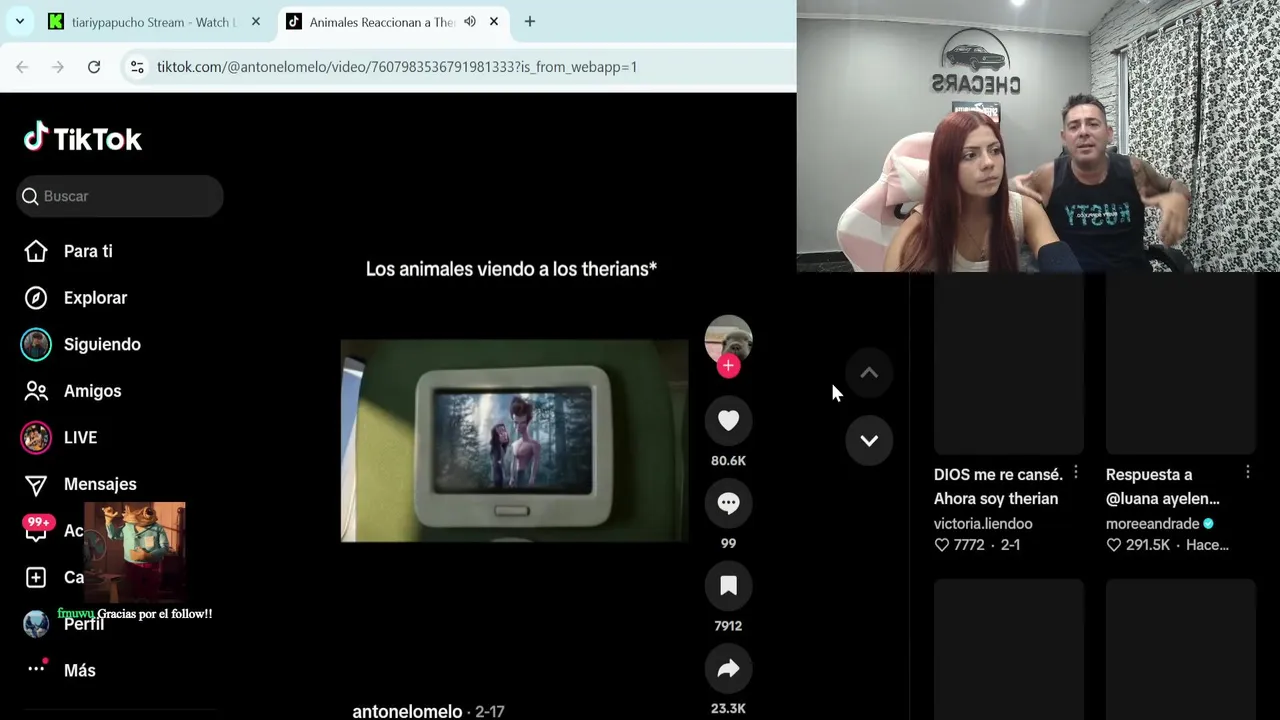View site information icon

tap(137, 67)
